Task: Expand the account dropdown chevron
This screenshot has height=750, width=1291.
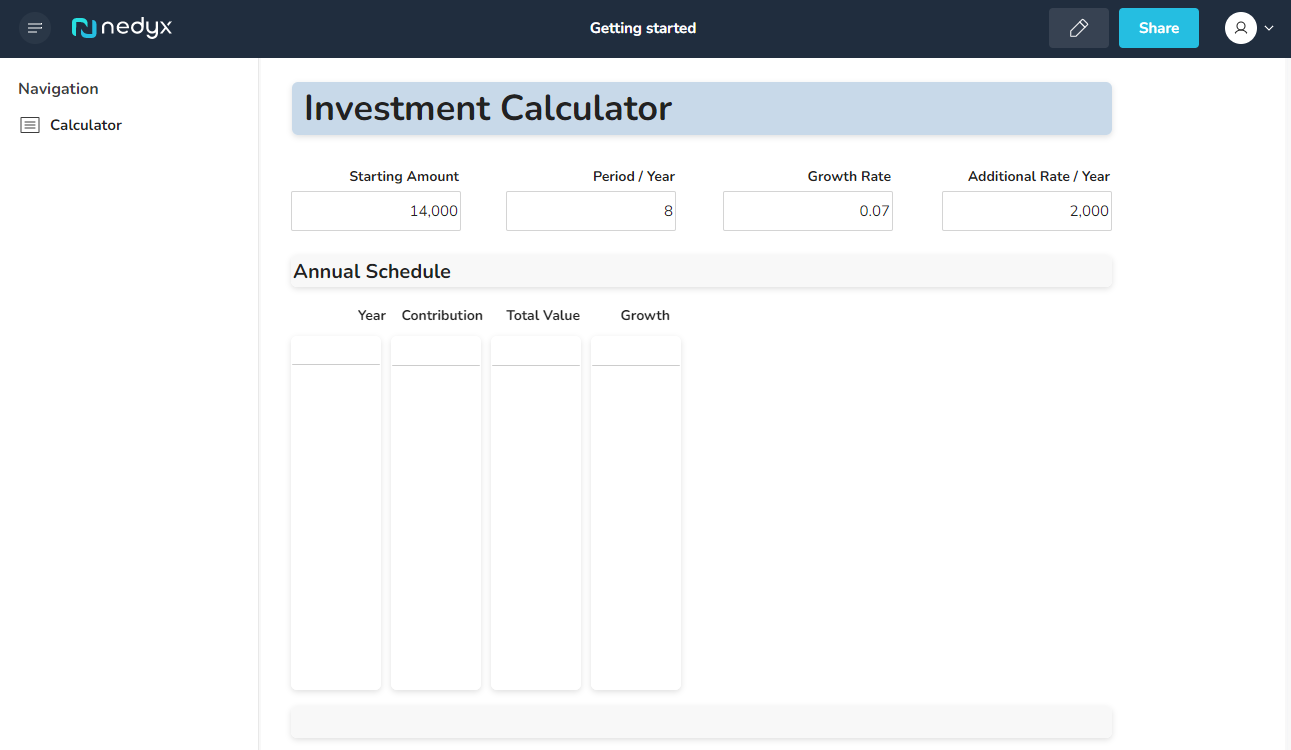Action: click(x=1269, y=28)
